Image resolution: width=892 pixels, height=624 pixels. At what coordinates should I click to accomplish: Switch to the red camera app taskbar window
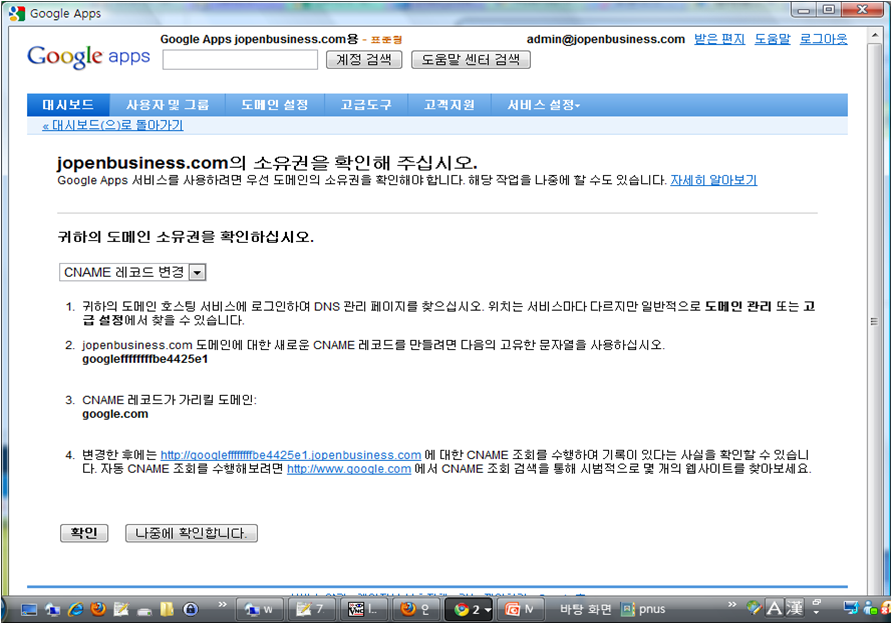click(x=519, y=609)
